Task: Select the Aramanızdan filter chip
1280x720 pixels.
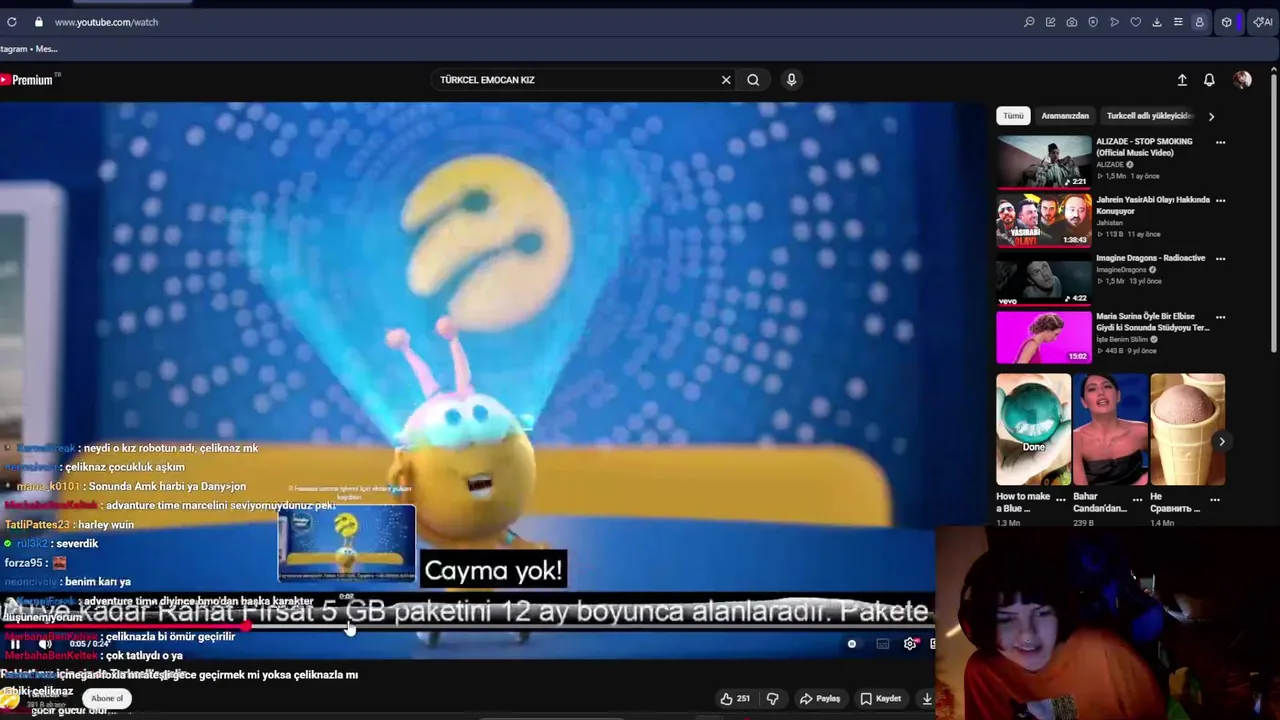Action: 1065,116
